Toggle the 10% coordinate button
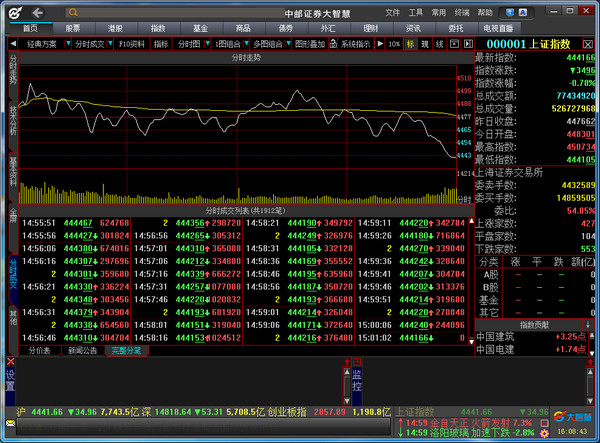 click(x=394, y=44)
